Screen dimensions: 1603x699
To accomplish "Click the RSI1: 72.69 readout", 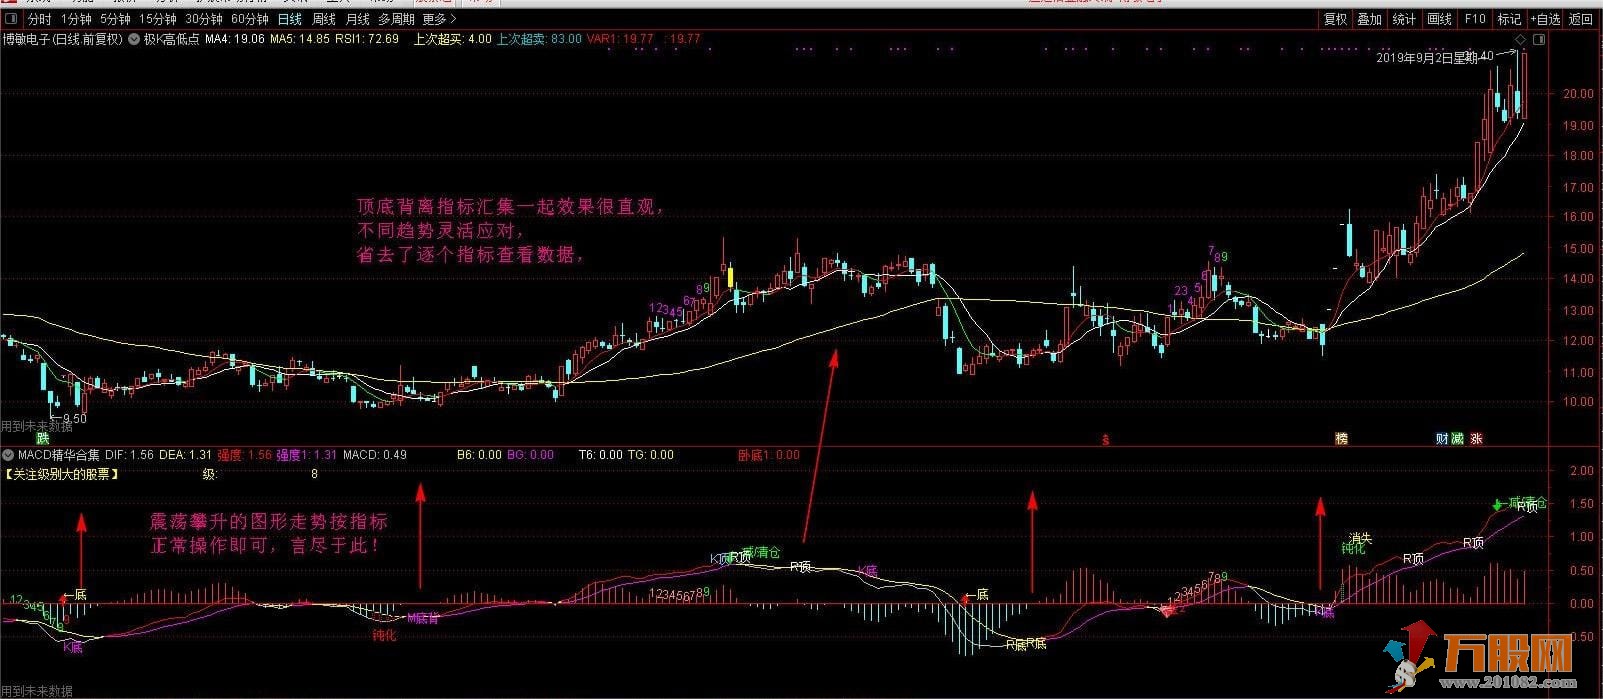I will click(x=367, y=39).
